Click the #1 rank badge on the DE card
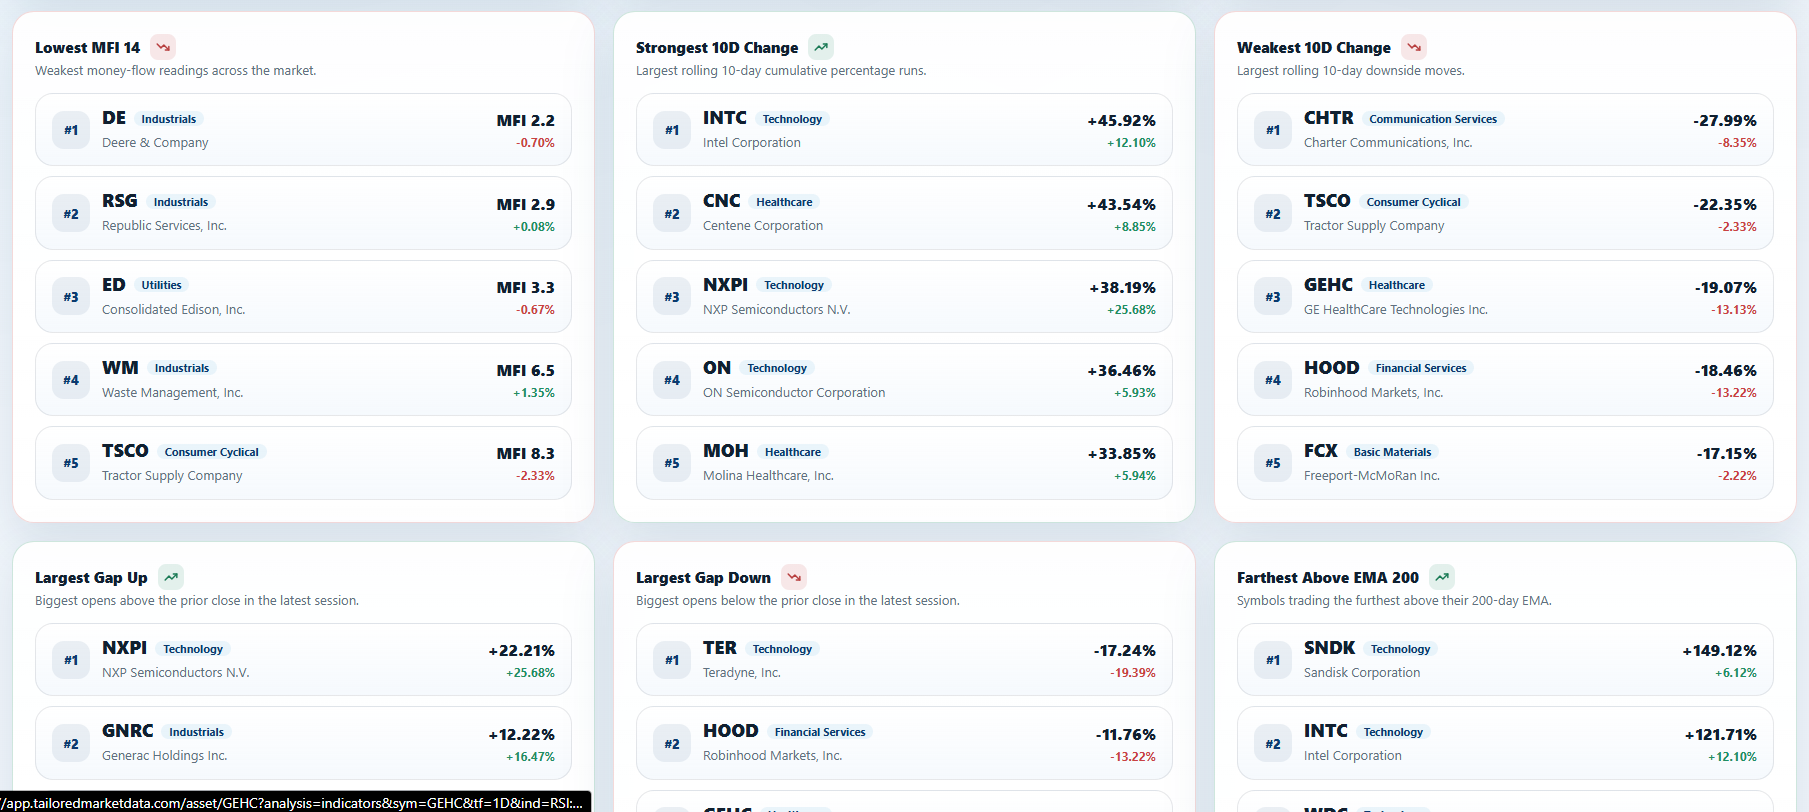This screenshot has width=1809, height=812. (71, 130)
